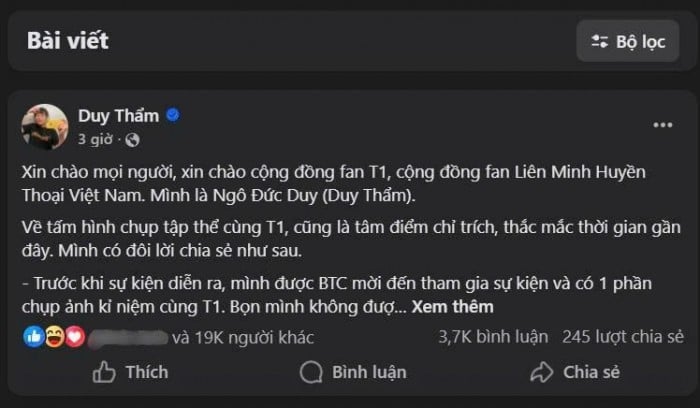Expand post text with "Xem thêm"
Viewport: 700px width, 408px height.
(452, 307)
